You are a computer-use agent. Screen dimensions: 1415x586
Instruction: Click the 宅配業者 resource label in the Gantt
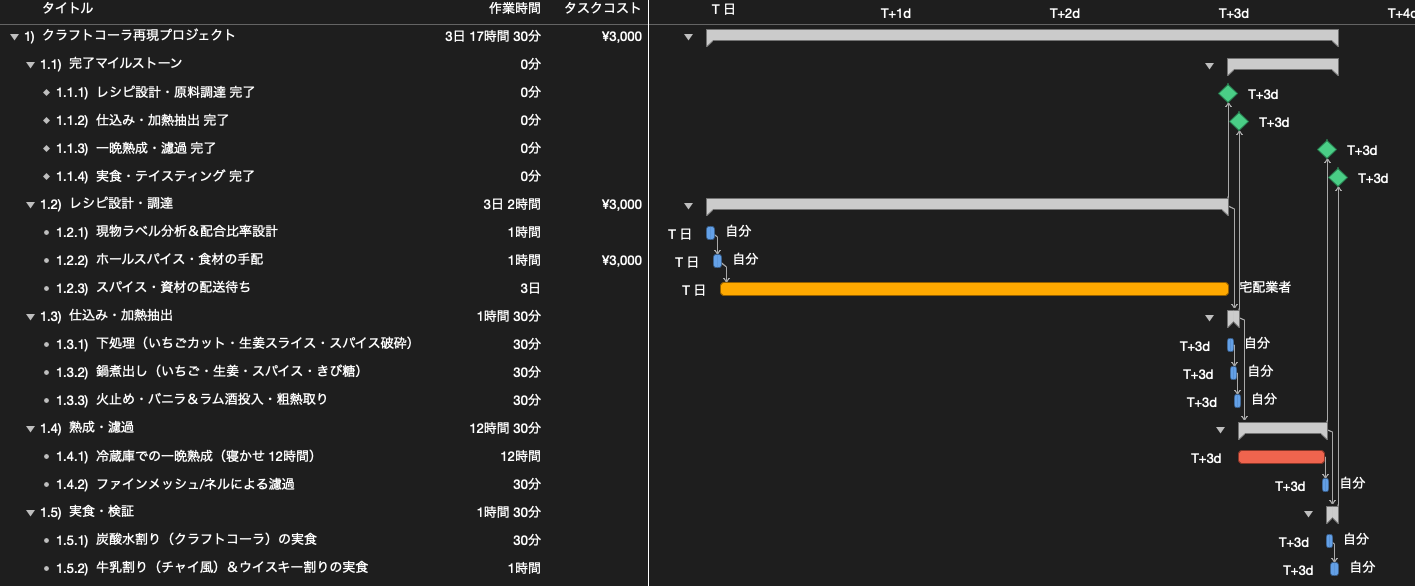(x=1265, y=288)
